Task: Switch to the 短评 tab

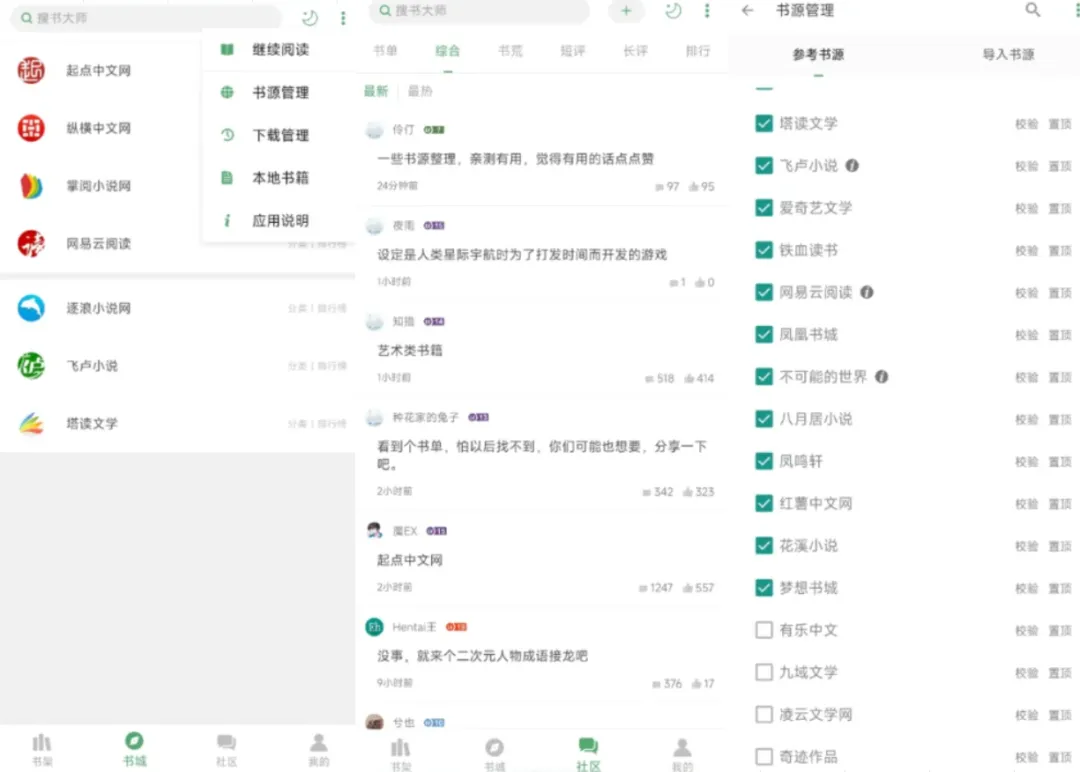Action: [572, 50]
